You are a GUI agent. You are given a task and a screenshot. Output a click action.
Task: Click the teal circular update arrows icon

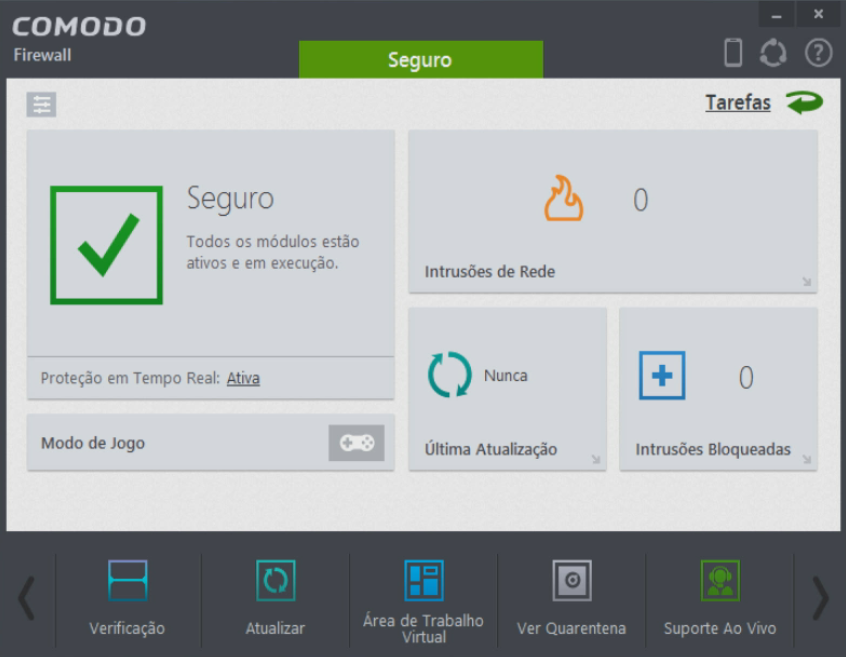click(449, 374)
